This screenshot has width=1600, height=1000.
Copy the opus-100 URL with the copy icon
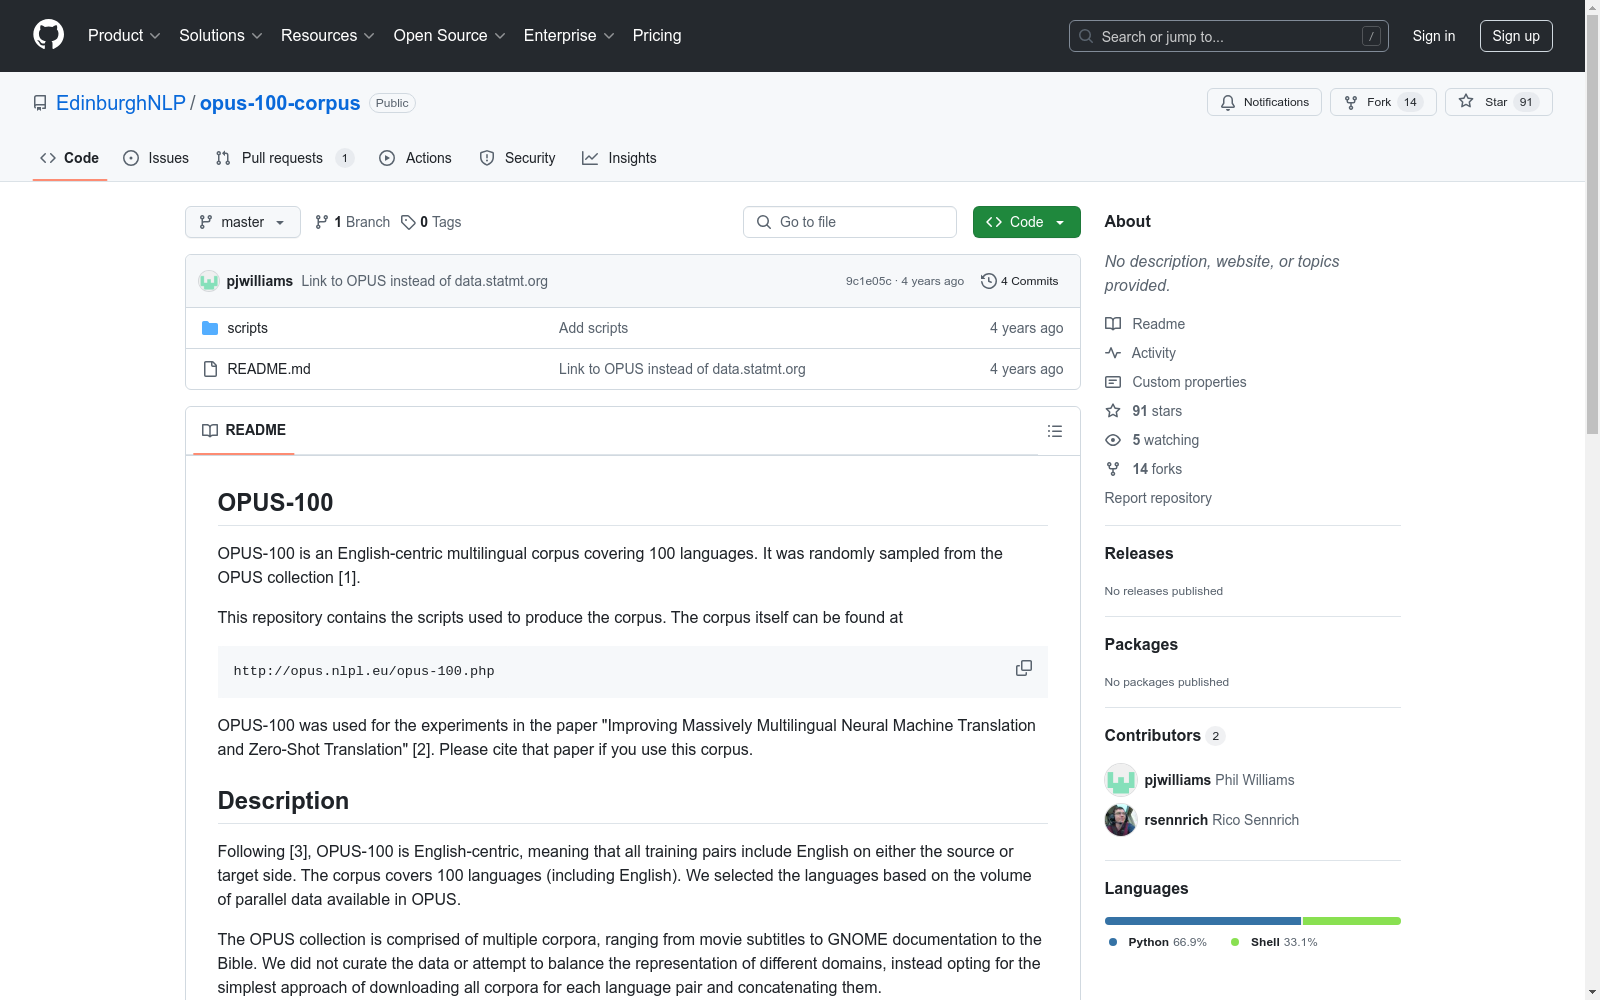[x=1024, y=668]
